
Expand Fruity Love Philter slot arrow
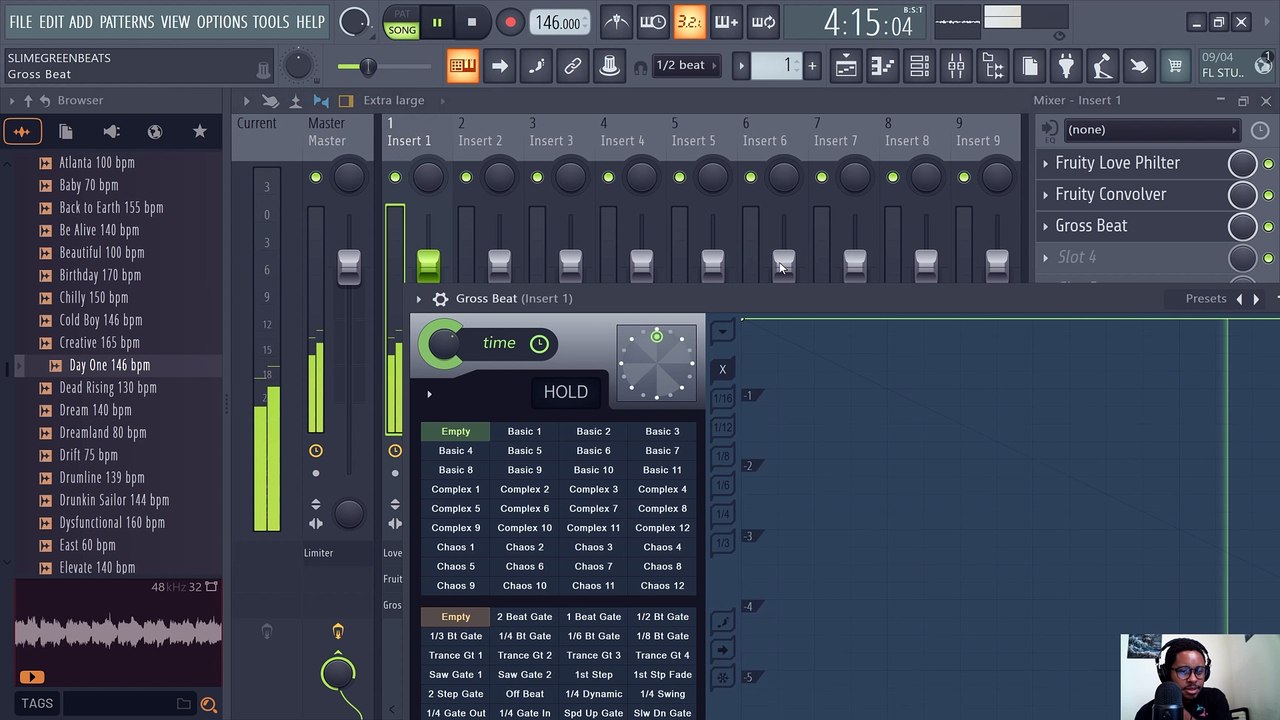pos(1046,163)
